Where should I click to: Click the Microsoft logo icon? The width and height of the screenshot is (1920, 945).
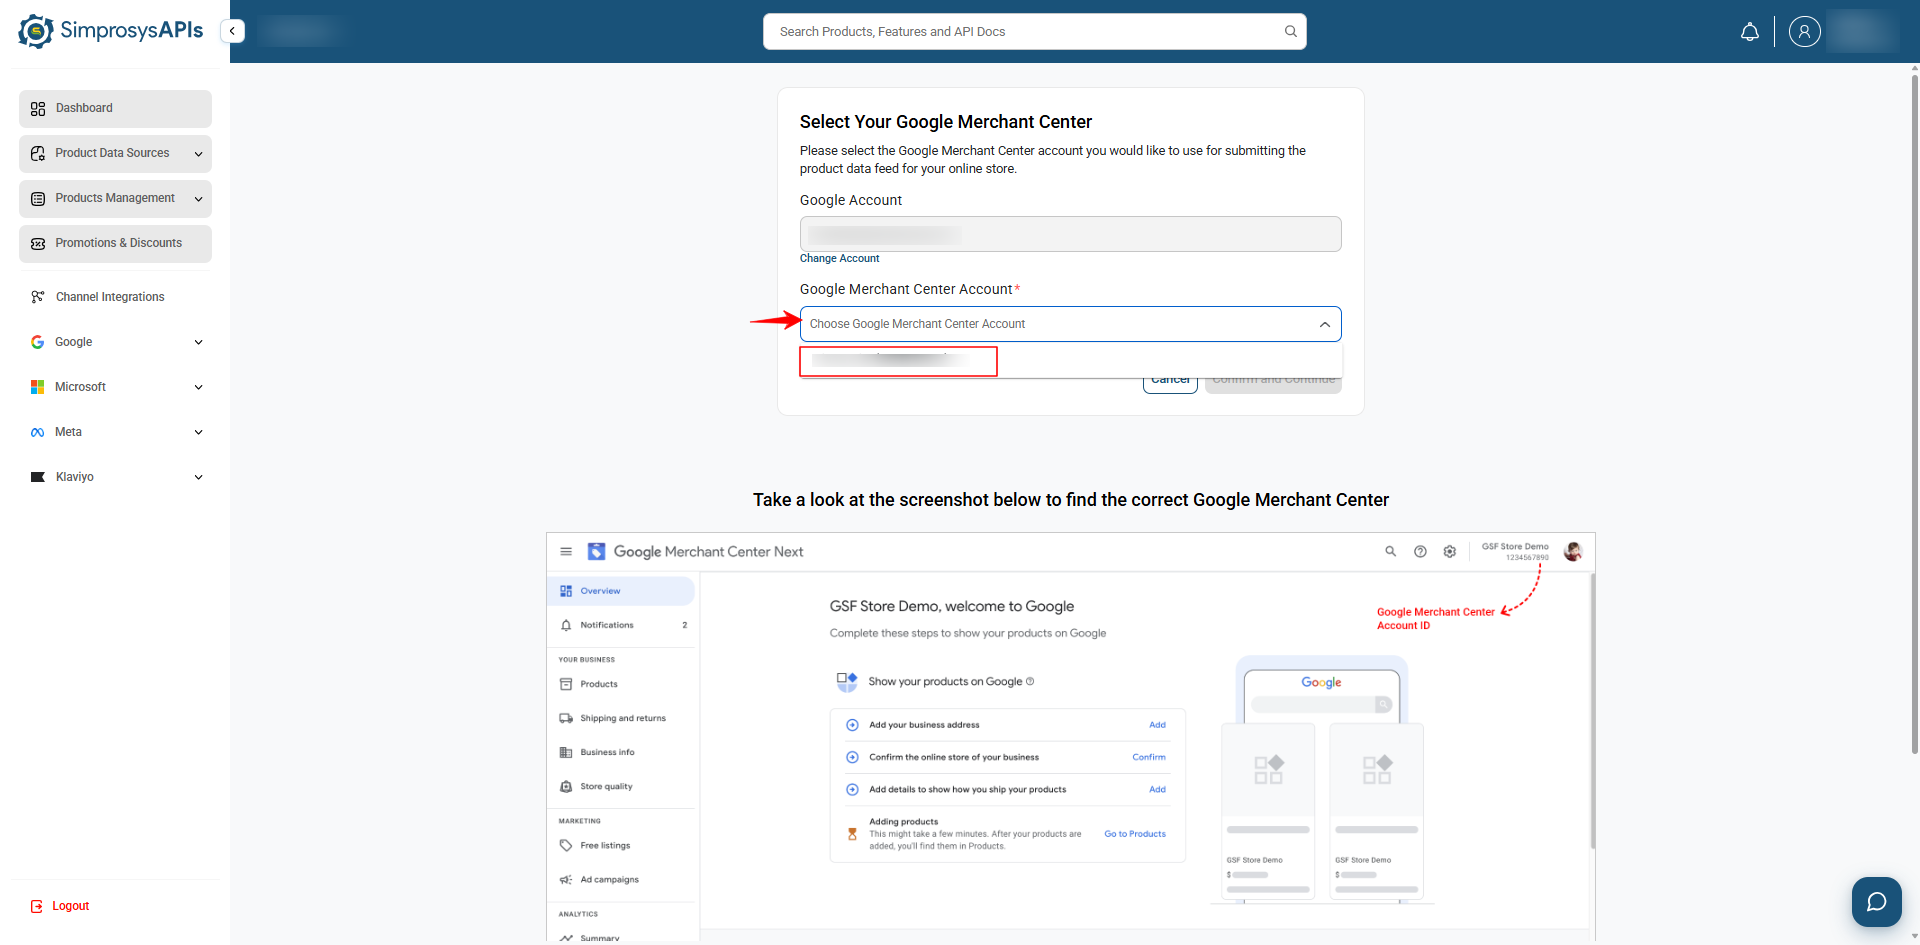(38, 387)
